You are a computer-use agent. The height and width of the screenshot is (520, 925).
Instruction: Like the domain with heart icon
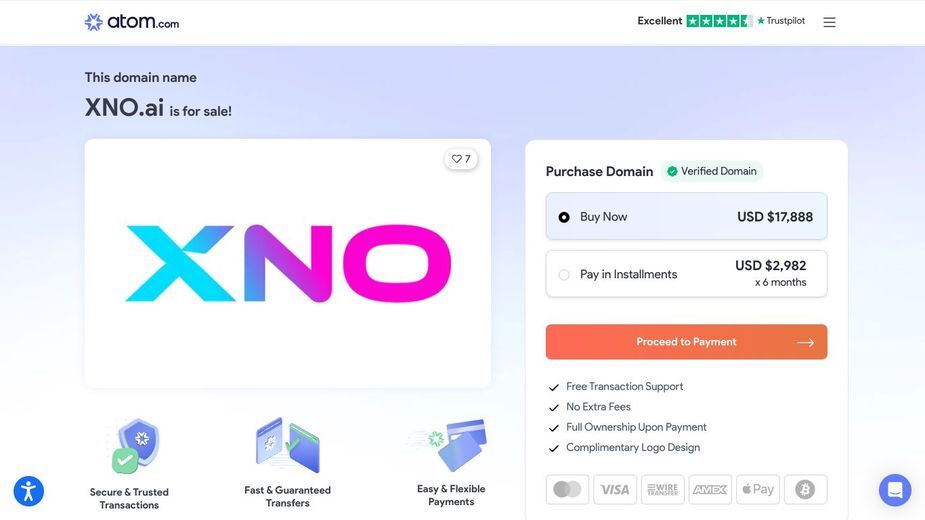pos(461,159)
